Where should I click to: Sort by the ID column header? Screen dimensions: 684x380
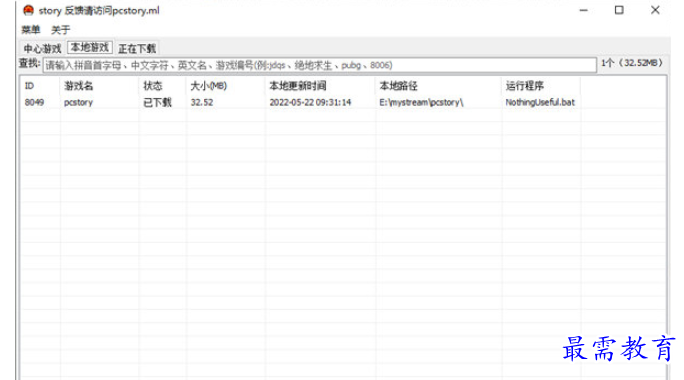(29, 86)
